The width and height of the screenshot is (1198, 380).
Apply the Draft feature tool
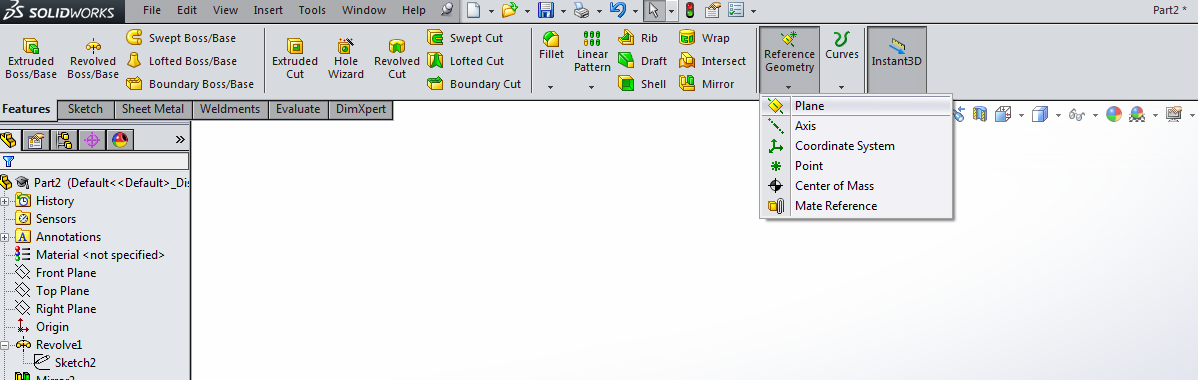tap(642, 61)
